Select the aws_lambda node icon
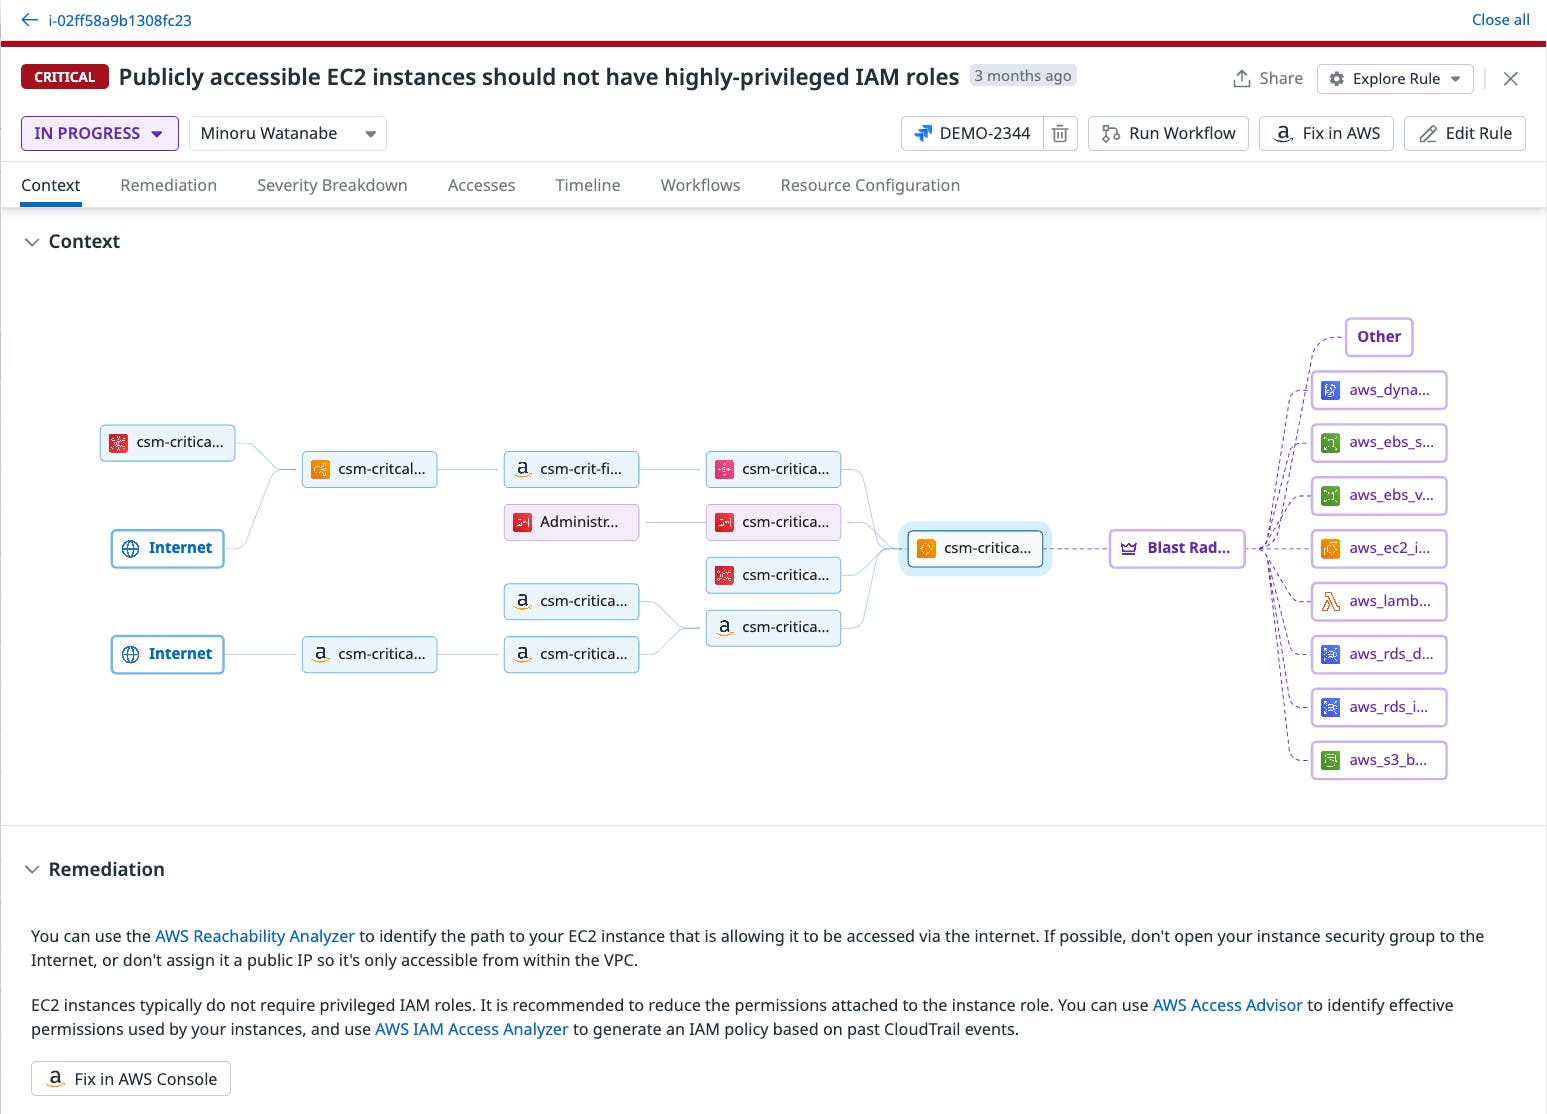The height and width of the screenshot is (1114, 1547). [1331, 601]
